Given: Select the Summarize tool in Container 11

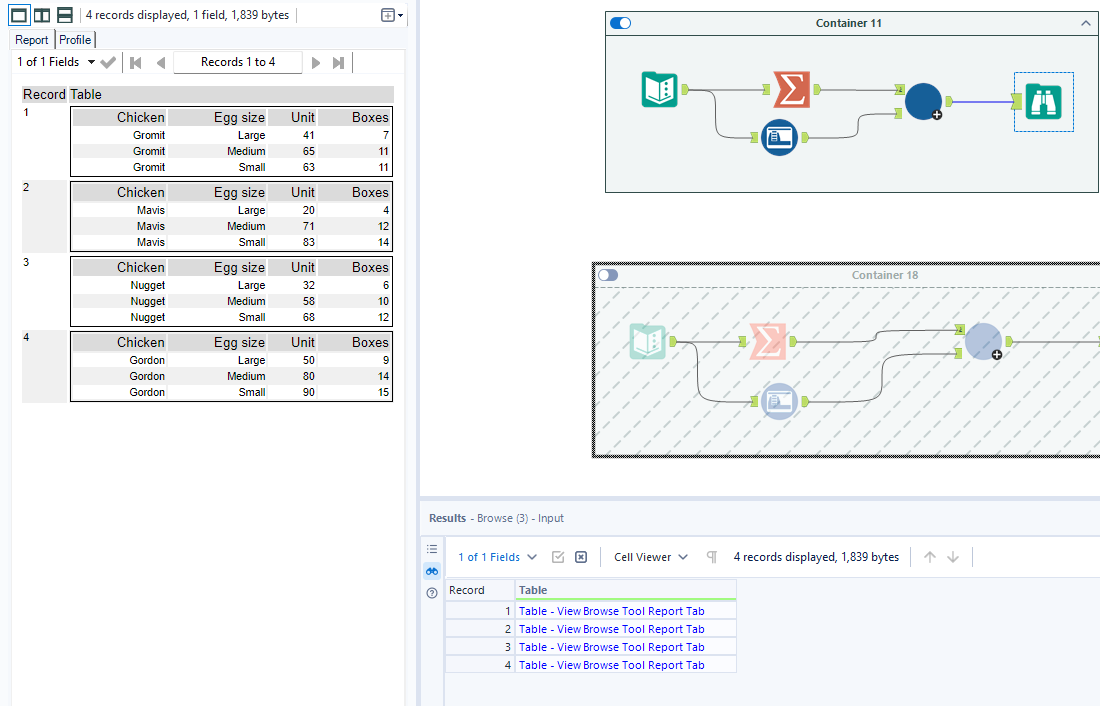Looking at the screenshot, I should [791, 89].
